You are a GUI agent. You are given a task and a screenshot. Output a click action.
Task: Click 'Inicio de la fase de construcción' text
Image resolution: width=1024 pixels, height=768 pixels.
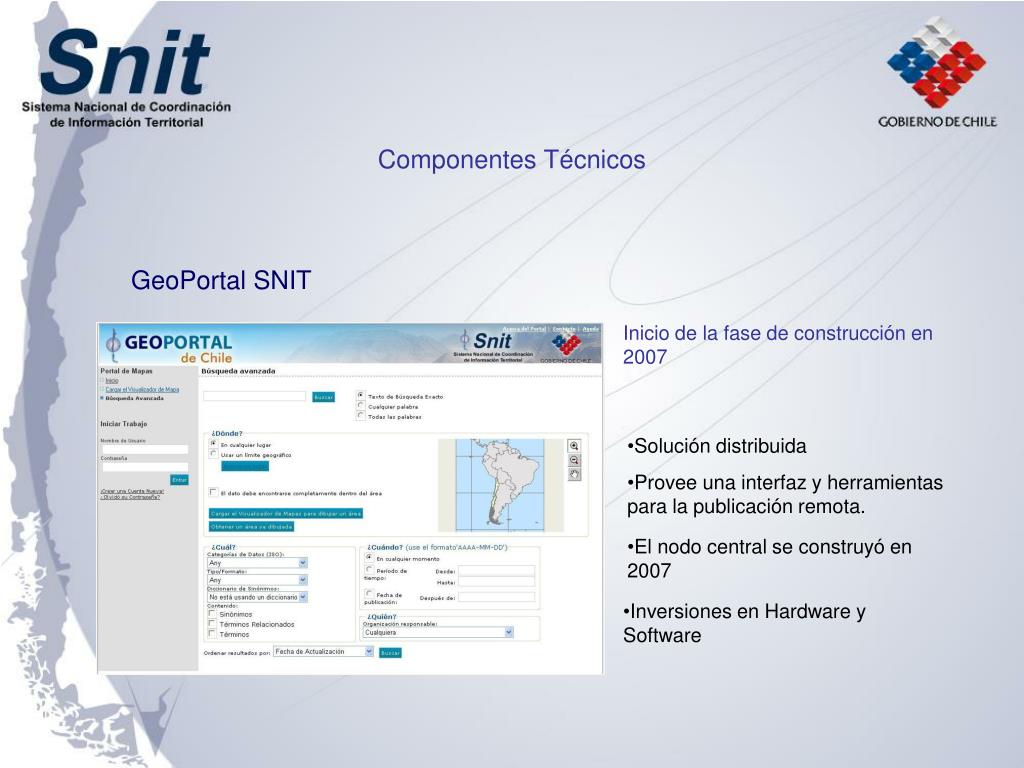tap(778, 345)
